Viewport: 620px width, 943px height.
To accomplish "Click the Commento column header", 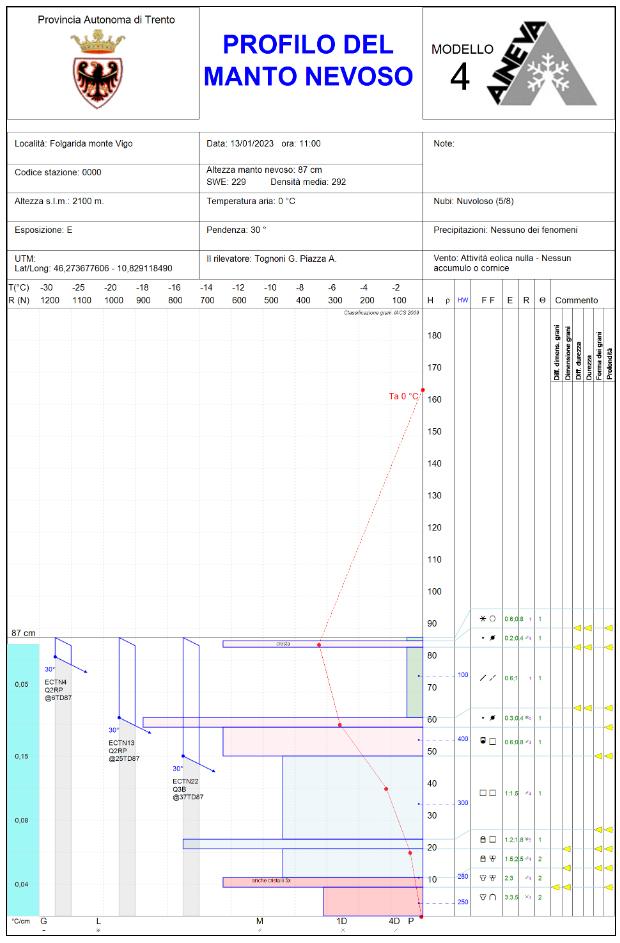I will (x=576, y=300).
